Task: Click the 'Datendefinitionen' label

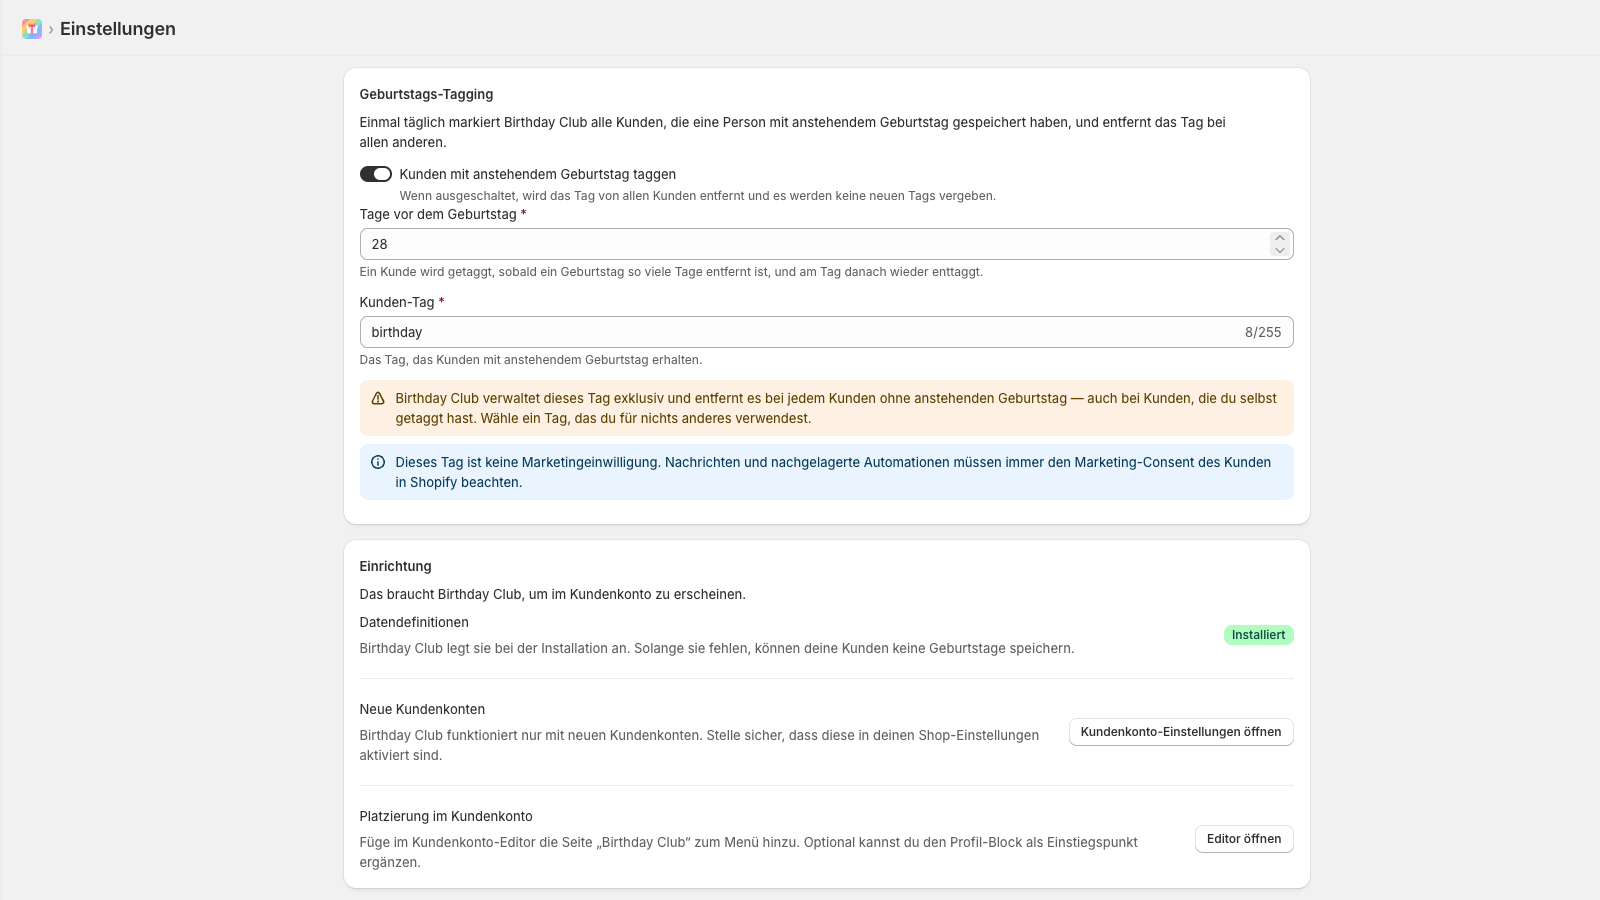Action: [414, 622]
